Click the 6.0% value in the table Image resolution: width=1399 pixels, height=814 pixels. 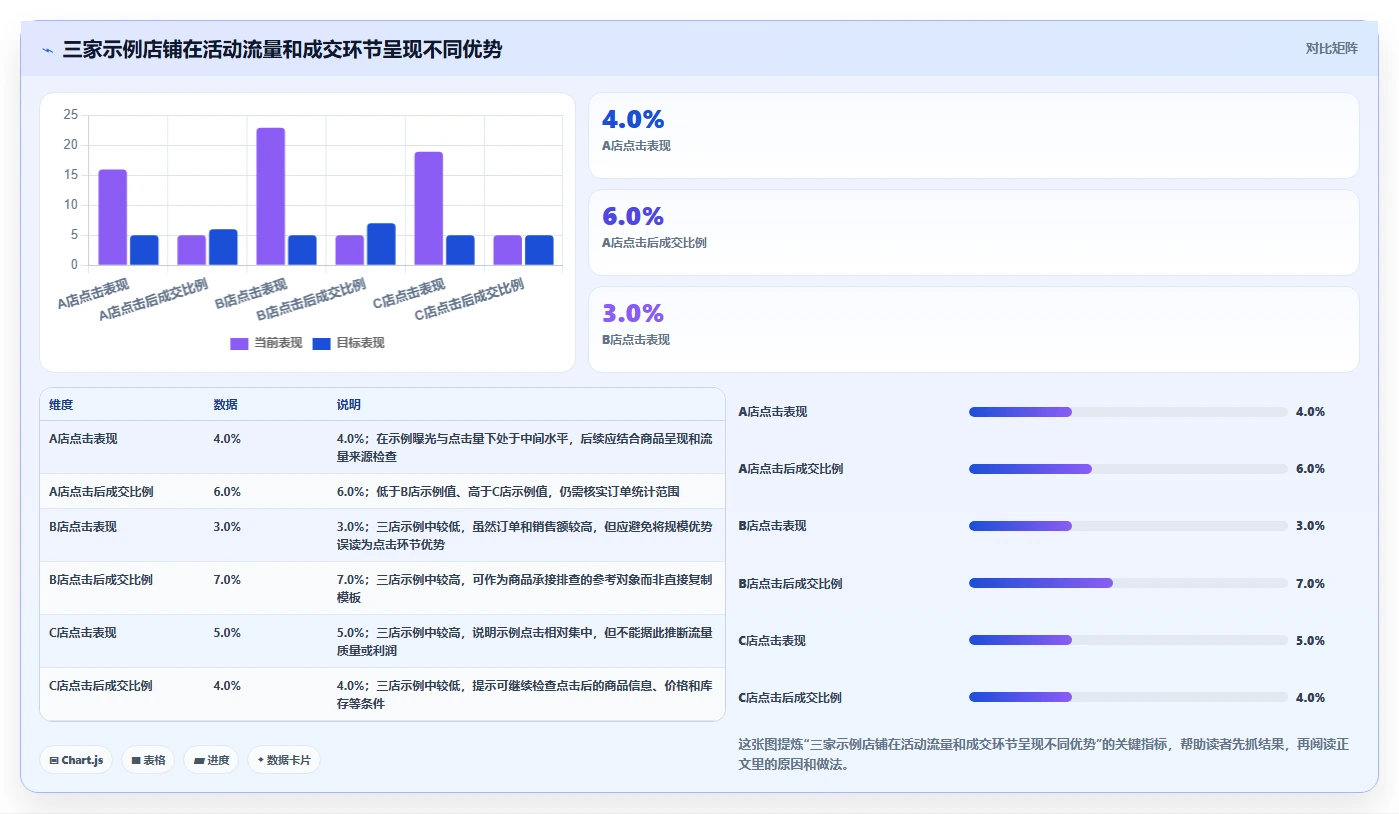click(227, 492)
